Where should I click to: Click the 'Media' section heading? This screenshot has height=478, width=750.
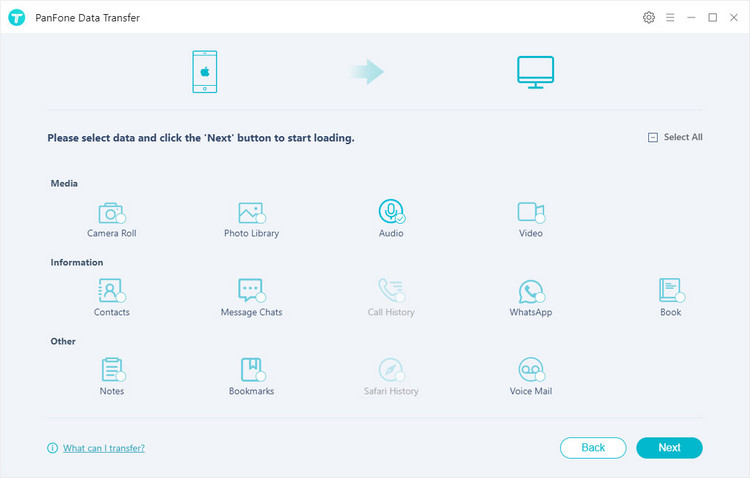click(x=64, y=184)
